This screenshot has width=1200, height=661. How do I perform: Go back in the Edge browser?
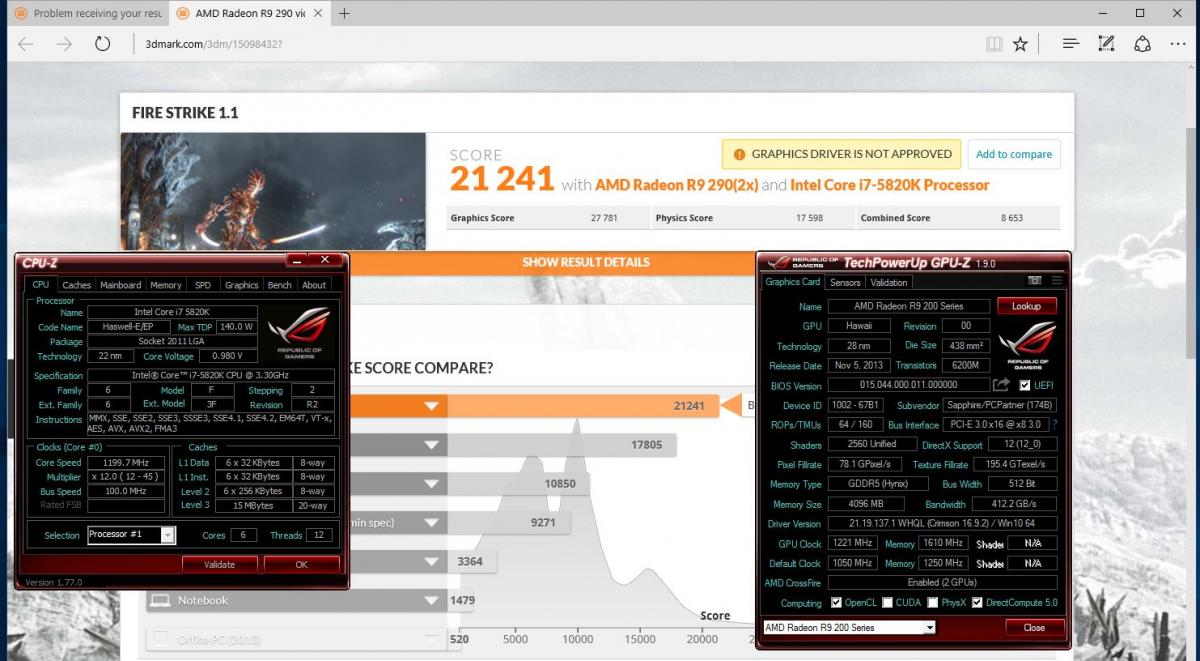(x=25, y=44)
